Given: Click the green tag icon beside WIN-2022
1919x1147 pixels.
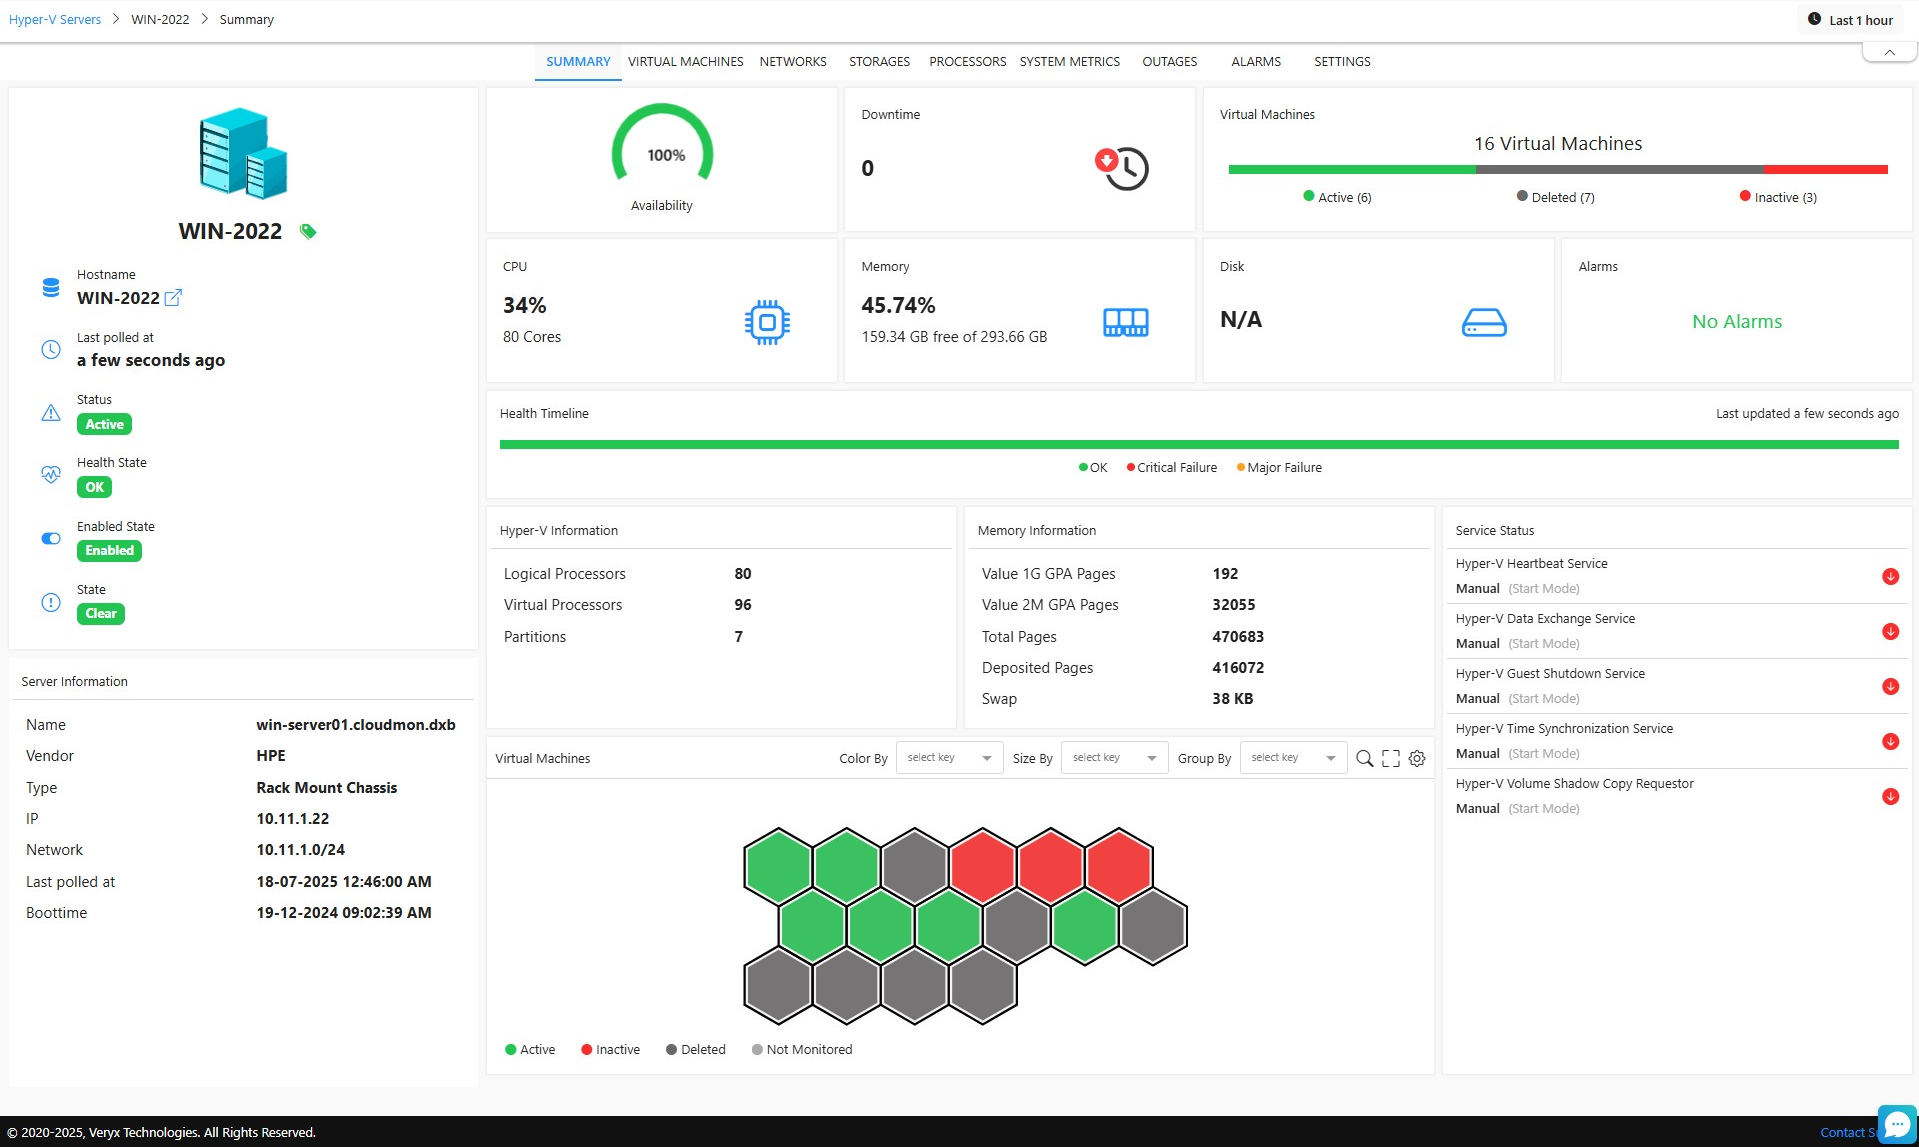Looking at the screenshot, I should (308, 231).
